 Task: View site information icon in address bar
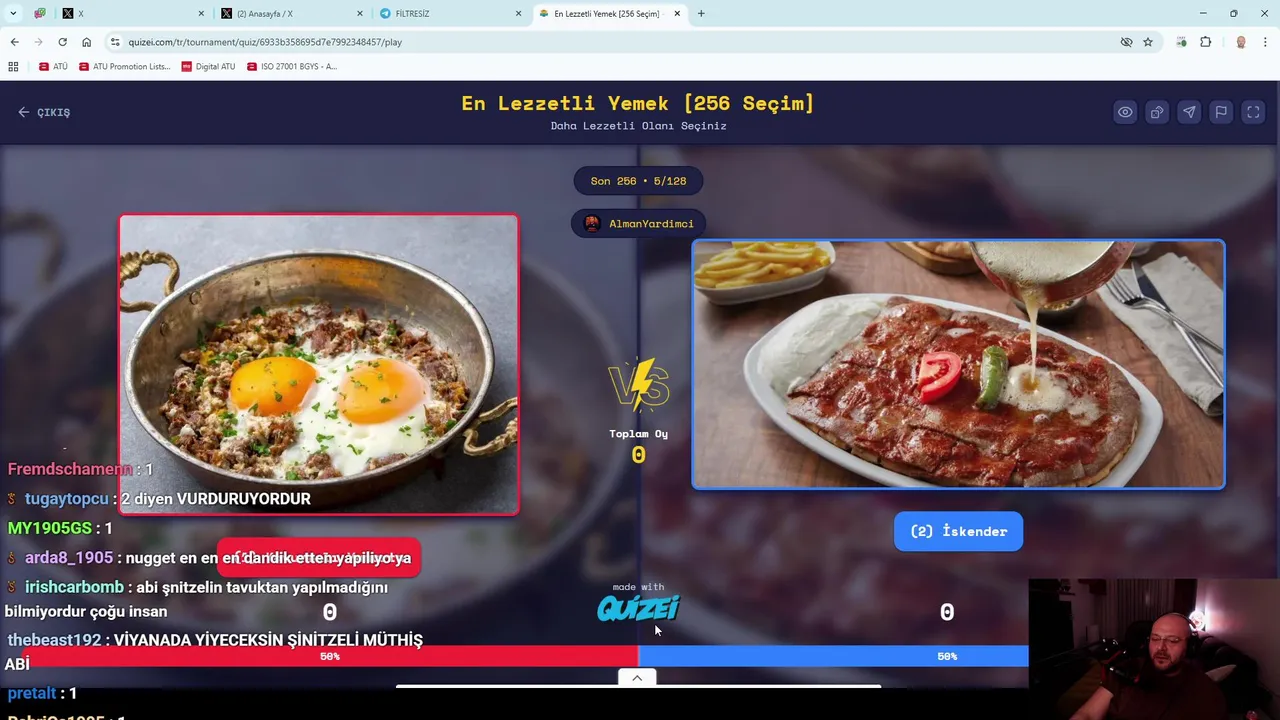(115, 42)
